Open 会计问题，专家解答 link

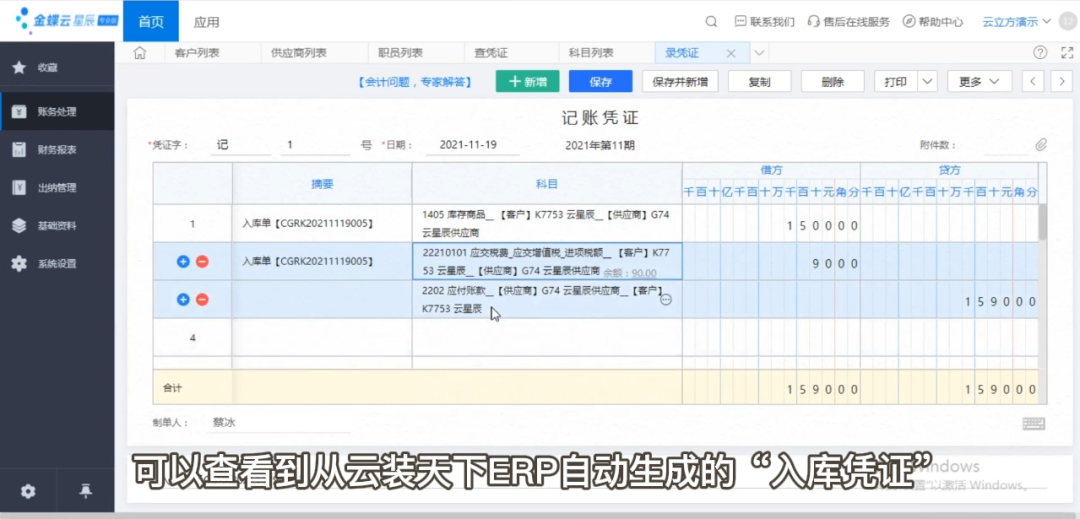tap(415, 82)
